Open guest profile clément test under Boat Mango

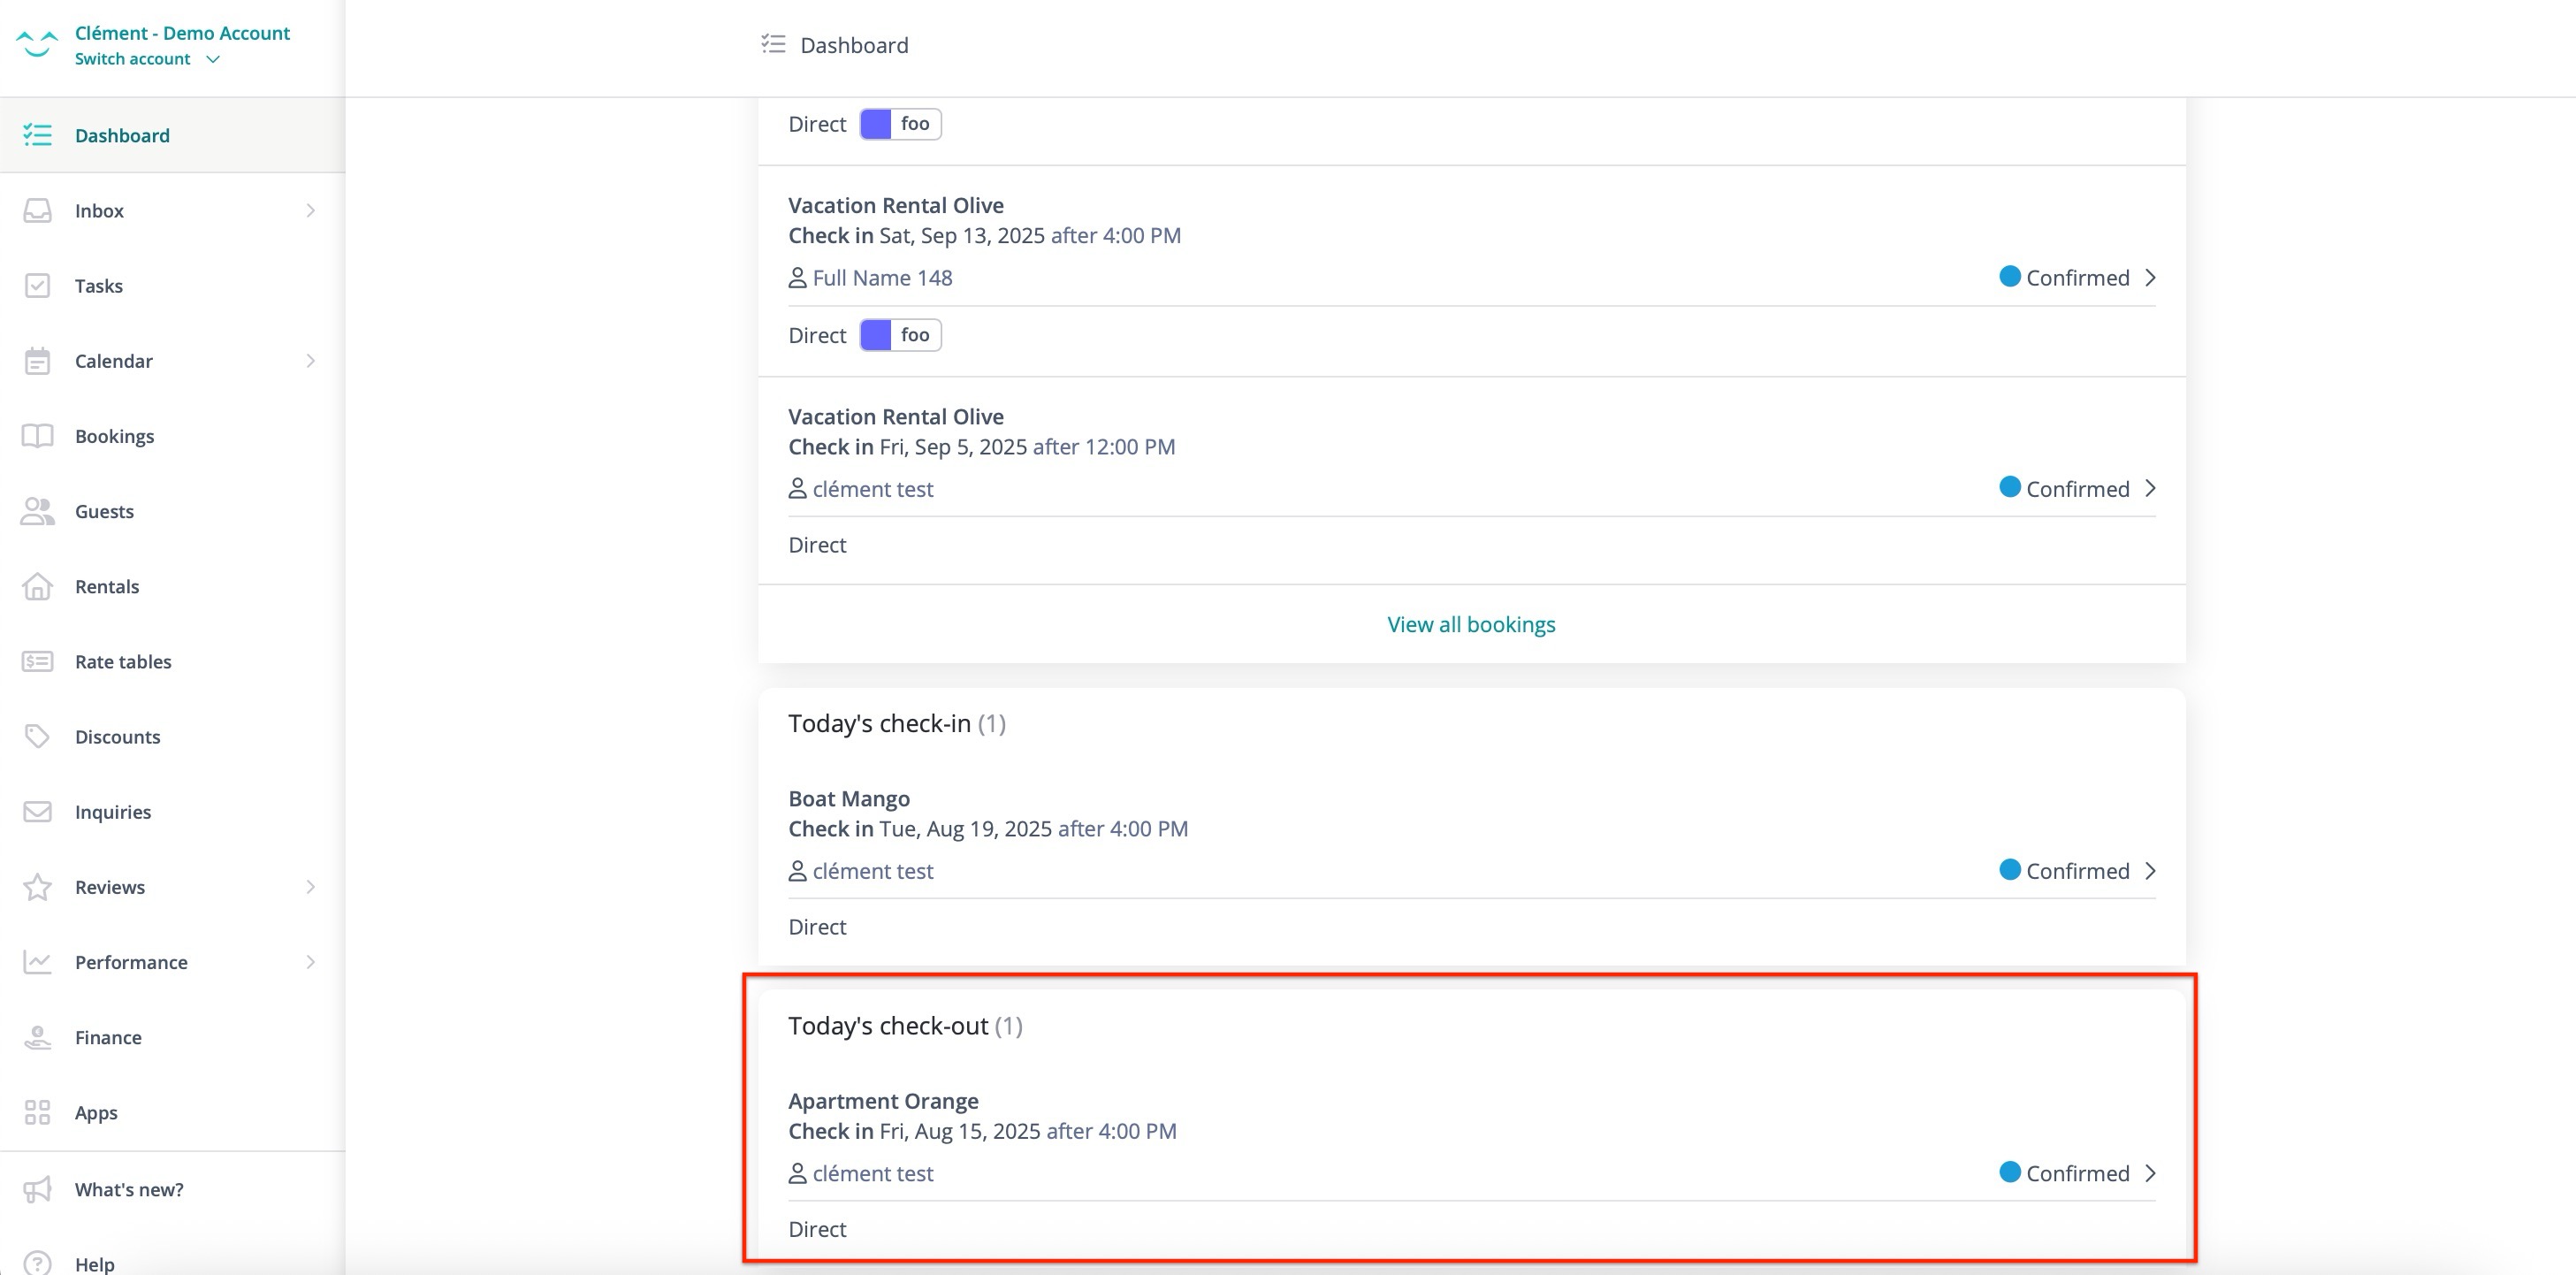pyautogui.click(x=872, y=870)
